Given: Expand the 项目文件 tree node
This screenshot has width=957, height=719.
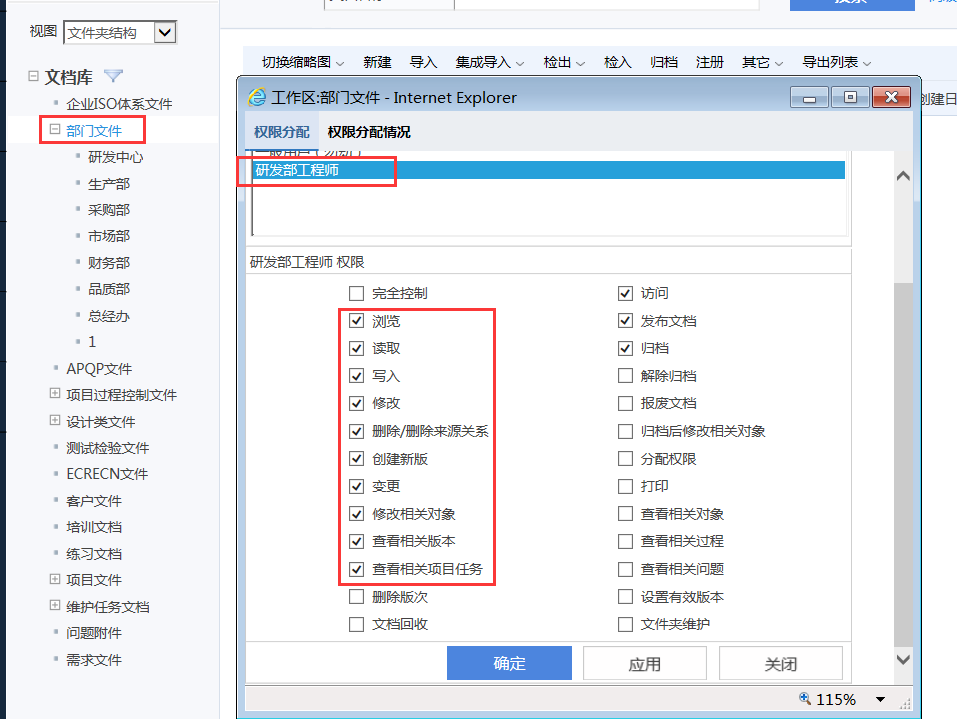Looking at the screenshot, I should [x=55, y=579].
